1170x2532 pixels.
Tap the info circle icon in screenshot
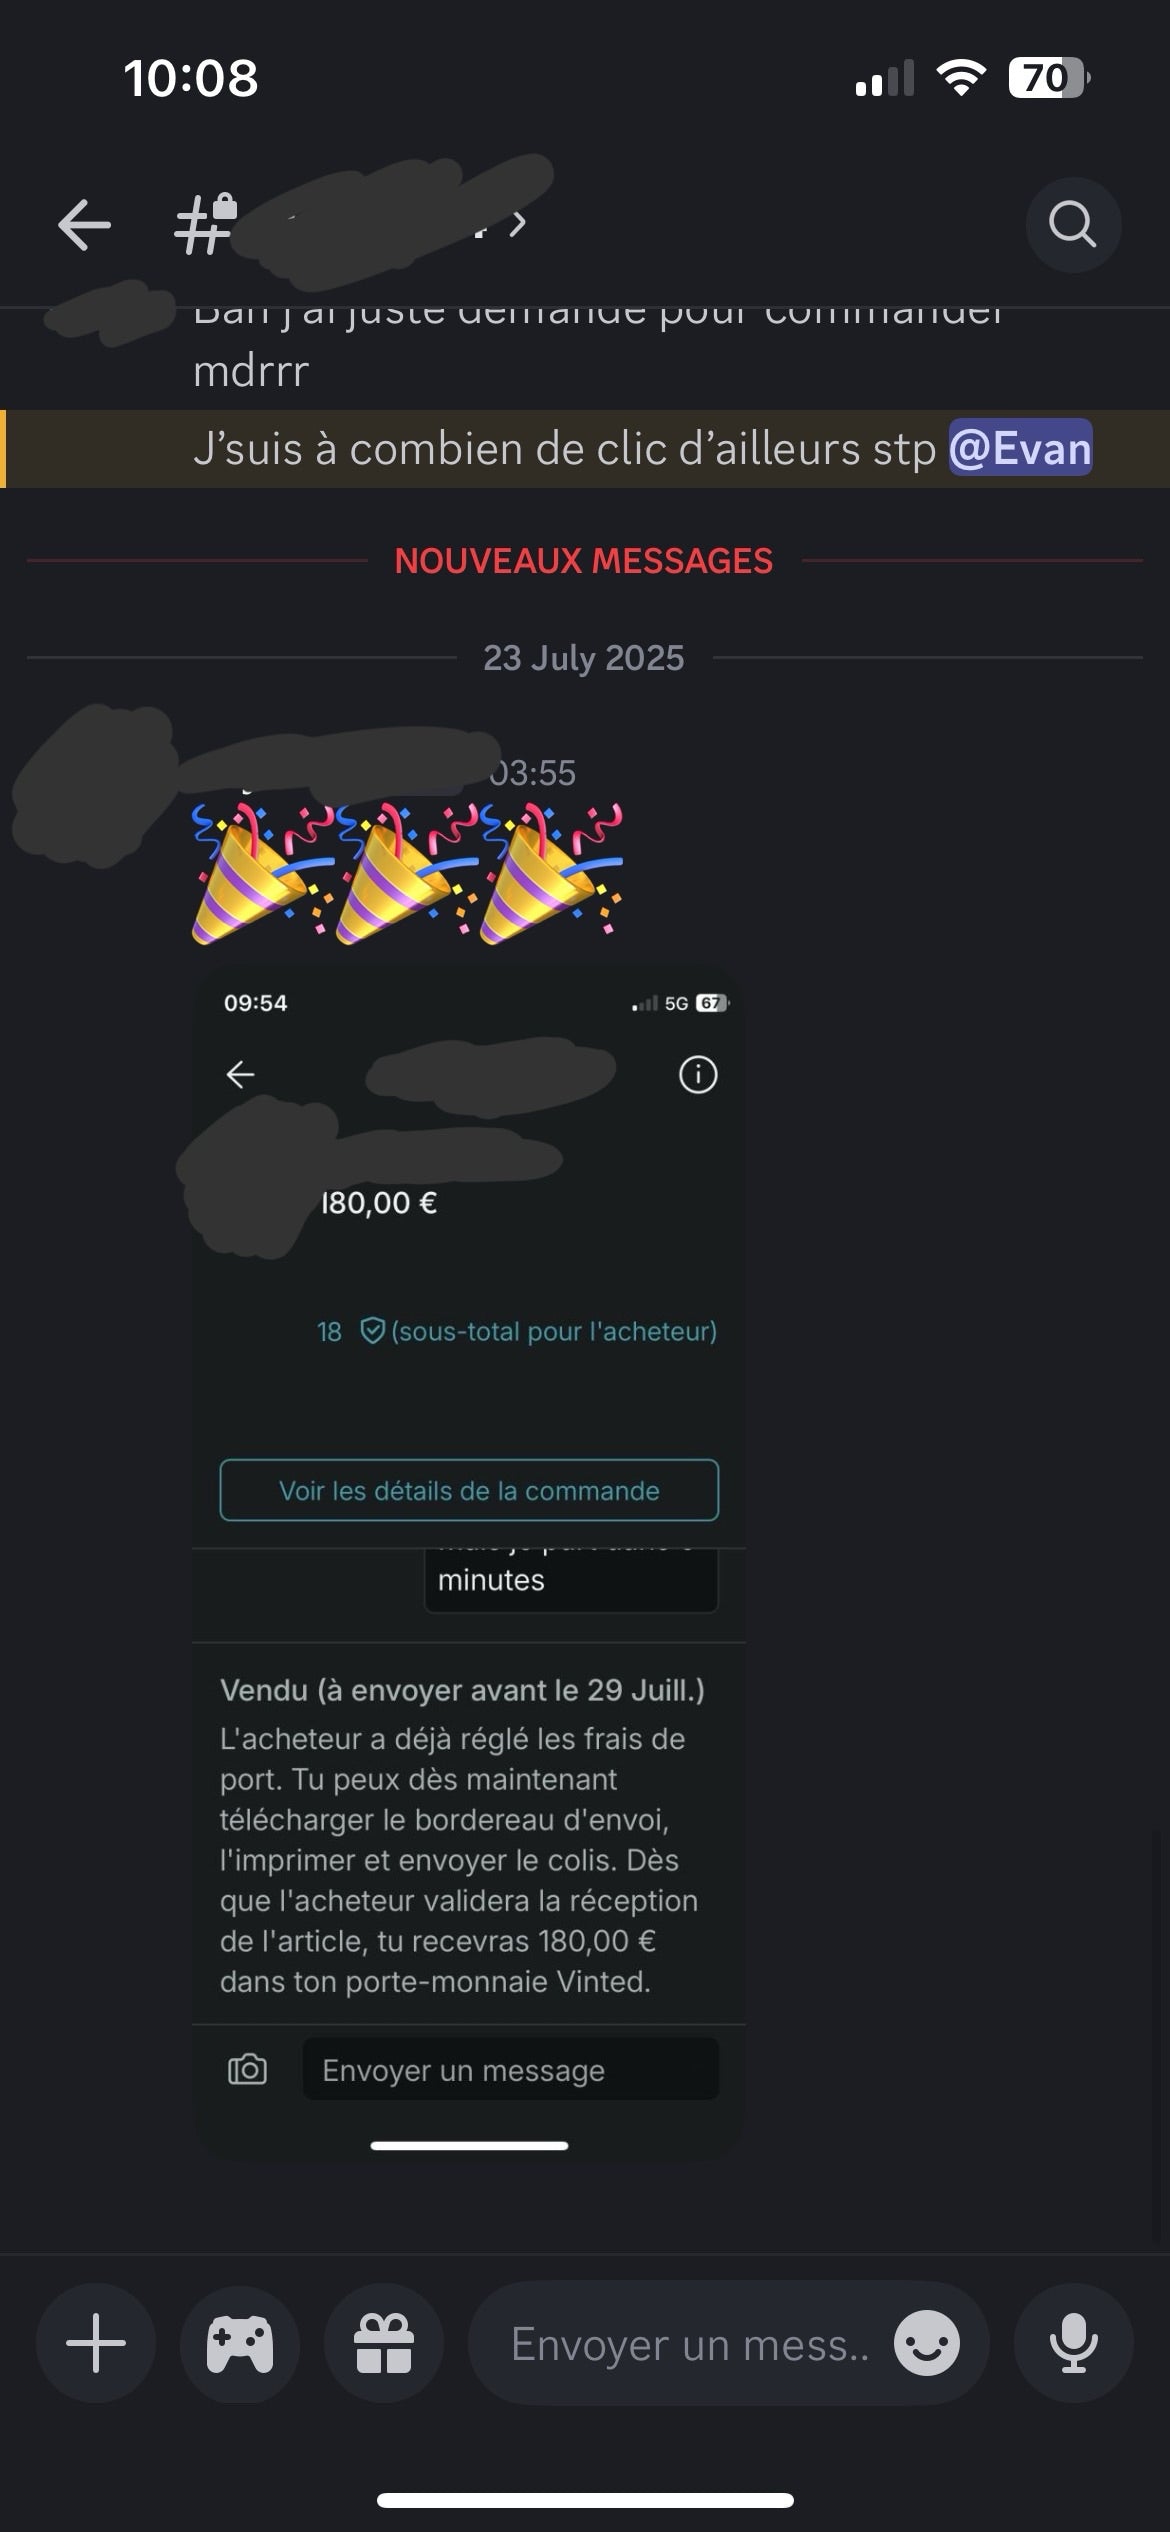[698, 1075]
